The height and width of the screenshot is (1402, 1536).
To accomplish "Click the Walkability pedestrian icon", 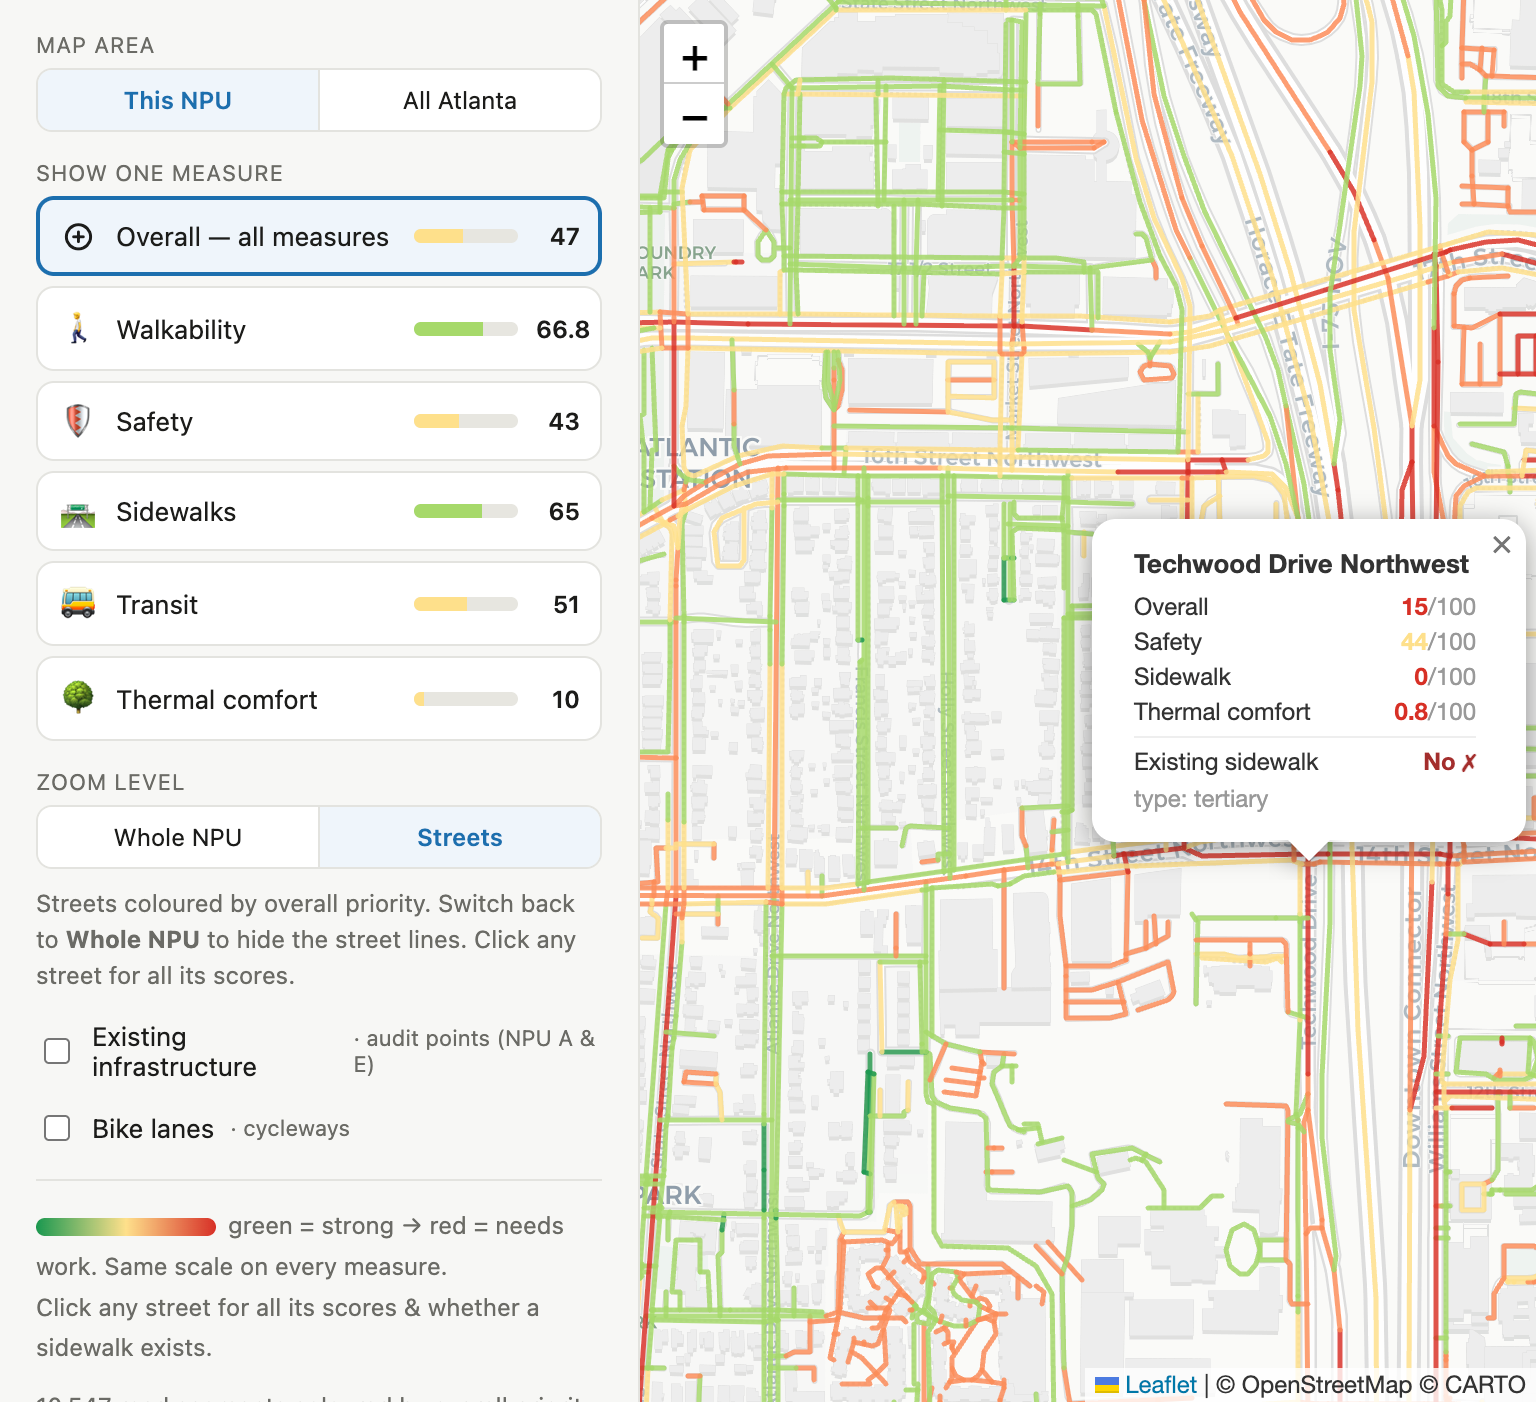I will [x=78, y=329].
